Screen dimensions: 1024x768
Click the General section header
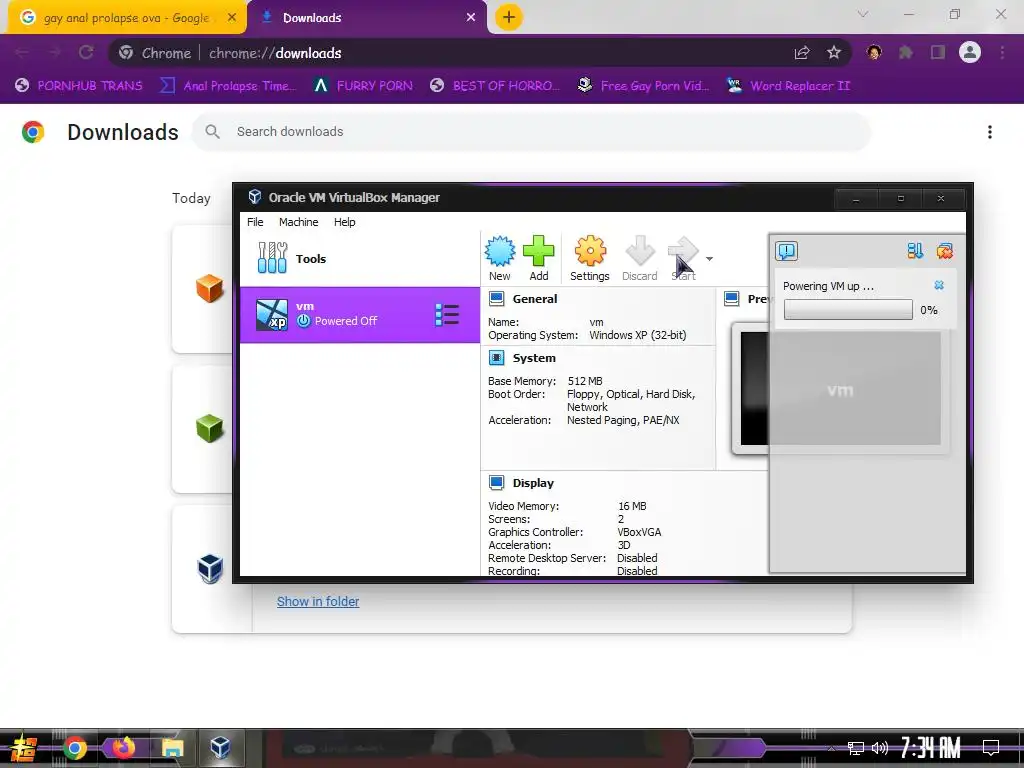tap(535, 299)
